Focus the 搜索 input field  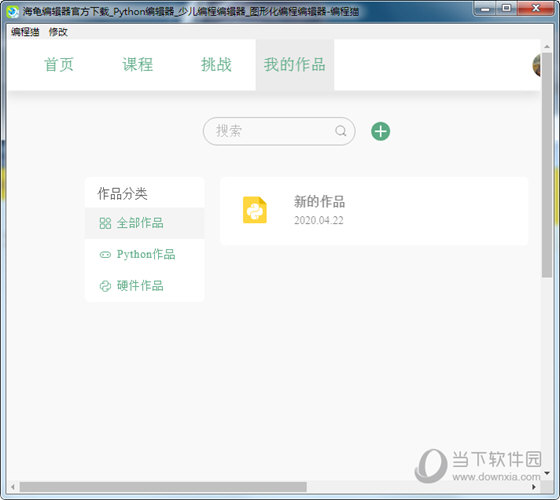coord(279,131)
